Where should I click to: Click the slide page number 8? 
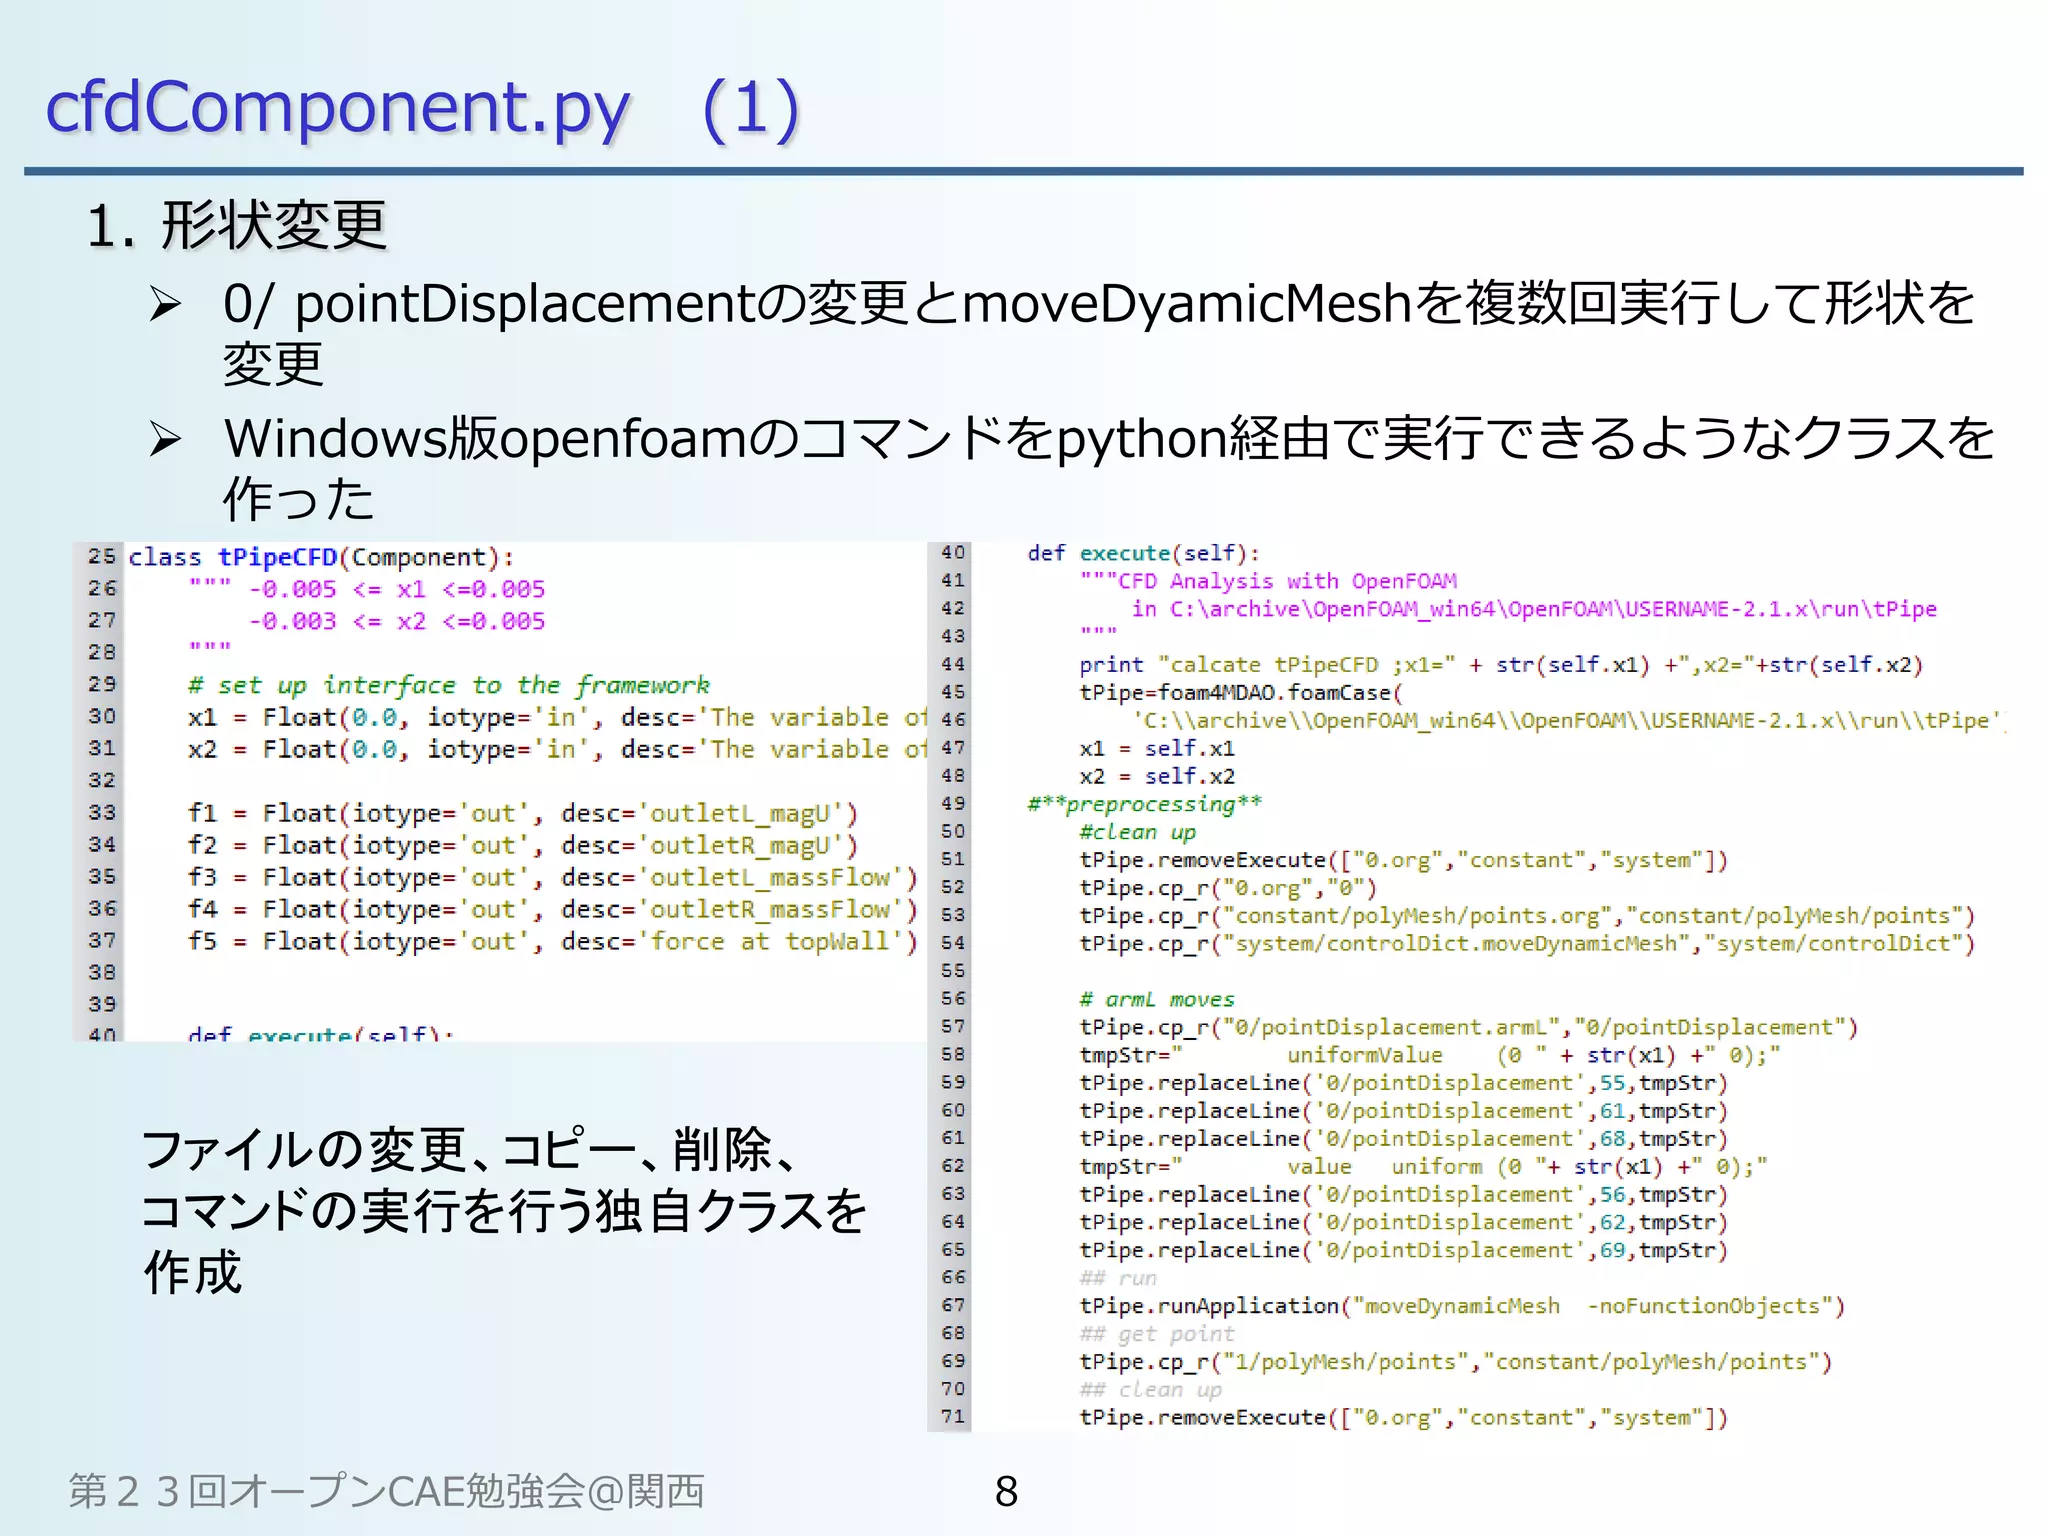click(x=1007, y=1491)
